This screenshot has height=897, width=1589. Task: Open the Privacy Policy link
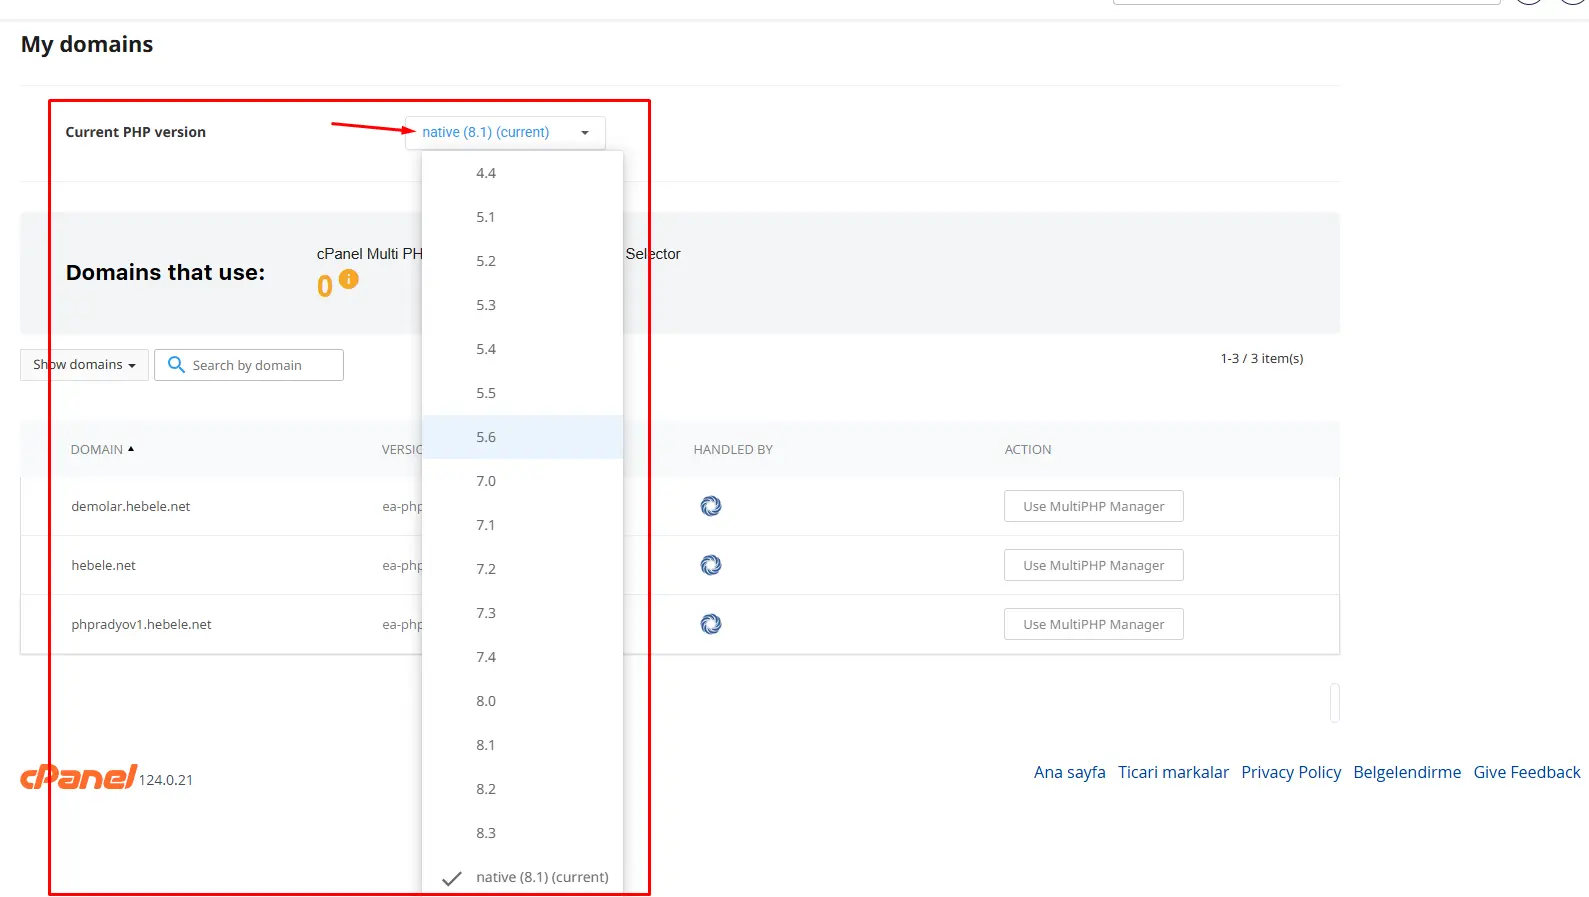pyautogui.click(x=1291, y=772)
